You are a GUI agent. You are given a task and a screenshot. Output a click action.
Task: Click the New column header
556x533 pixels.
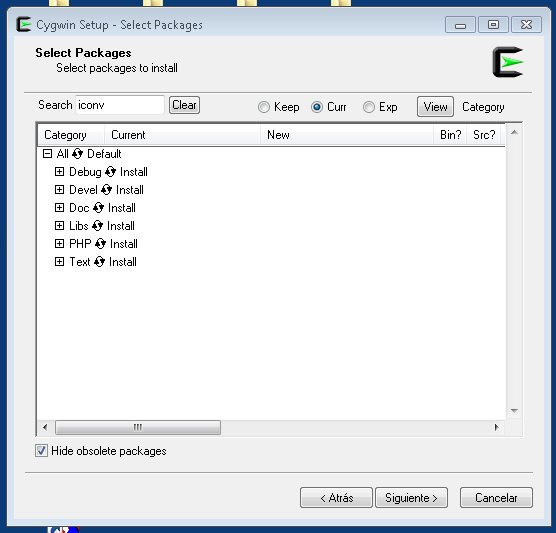(x=347, y=135)
